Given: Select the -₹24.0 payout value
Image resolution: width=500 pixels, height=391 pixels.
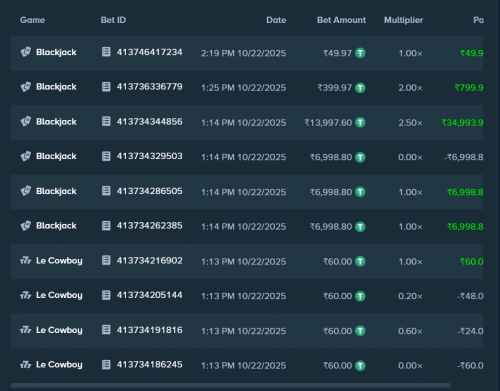Looking at the screenshot, I should click(x=470, y=331).
